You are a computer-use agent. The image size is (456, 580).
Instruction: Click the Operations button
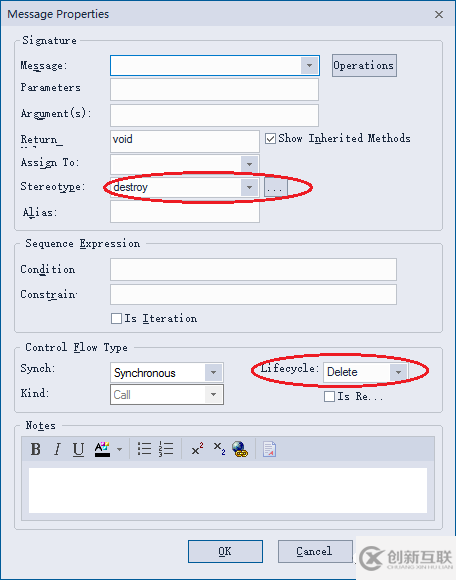(364, 65)
